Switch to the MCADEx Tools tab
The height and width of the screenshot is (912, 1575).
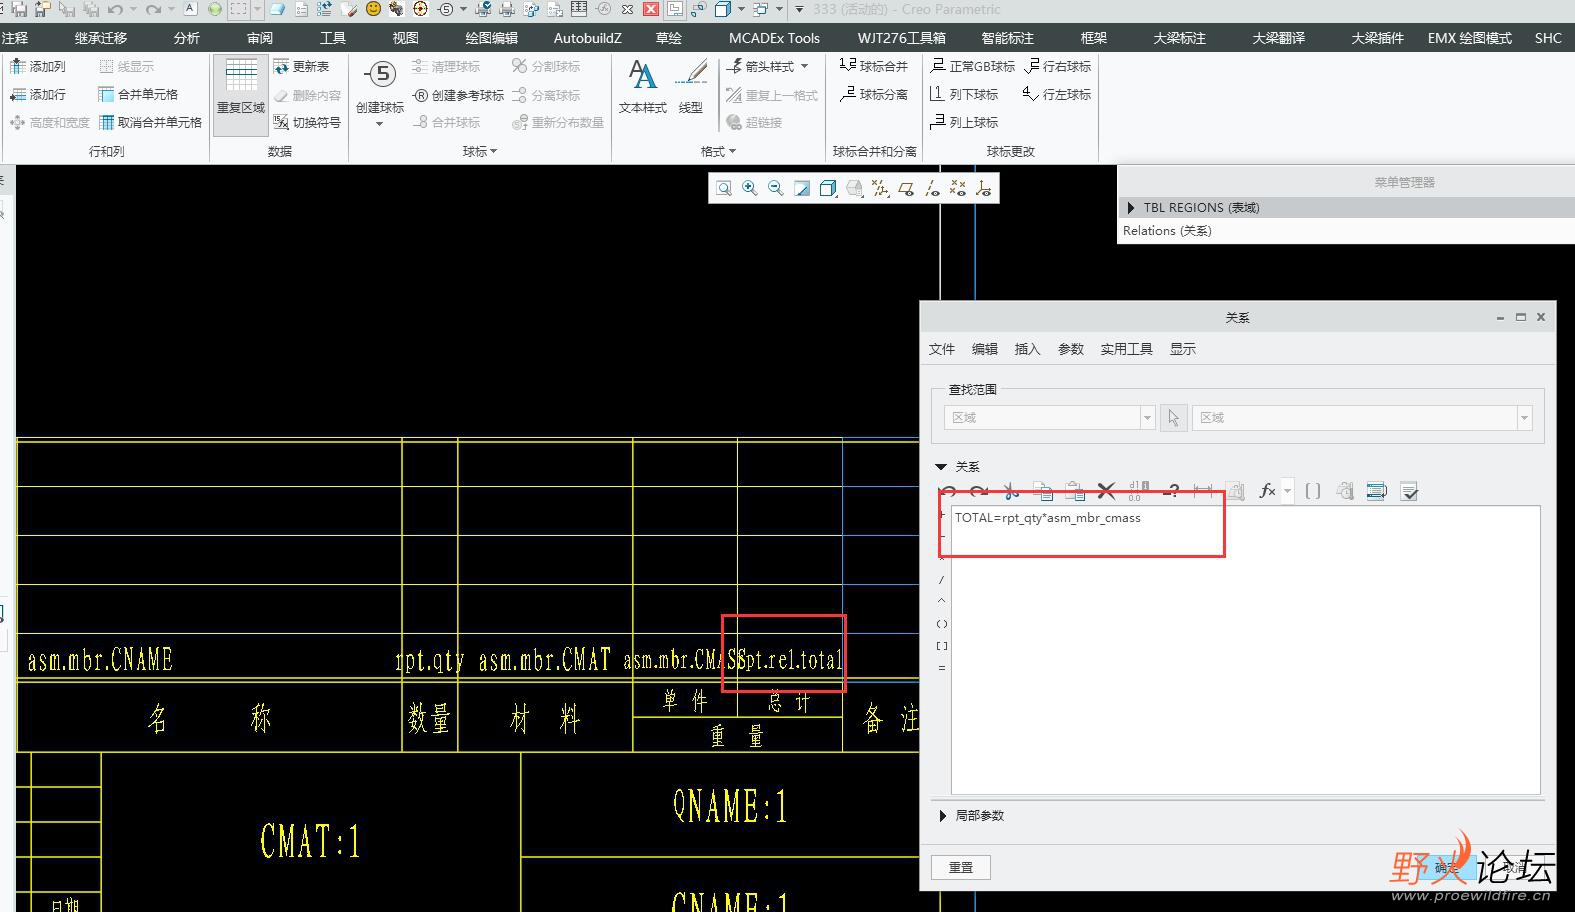[774, 38]
